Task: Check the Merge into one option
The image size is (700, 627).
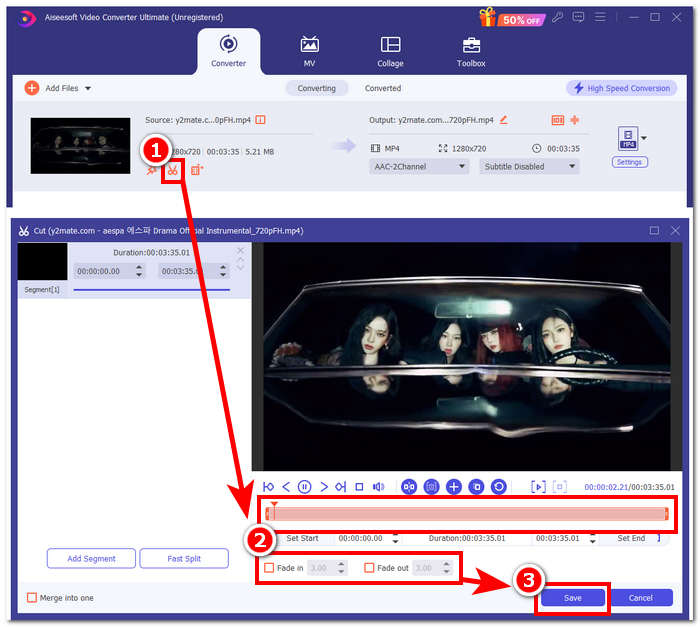Action: [32, 598]
